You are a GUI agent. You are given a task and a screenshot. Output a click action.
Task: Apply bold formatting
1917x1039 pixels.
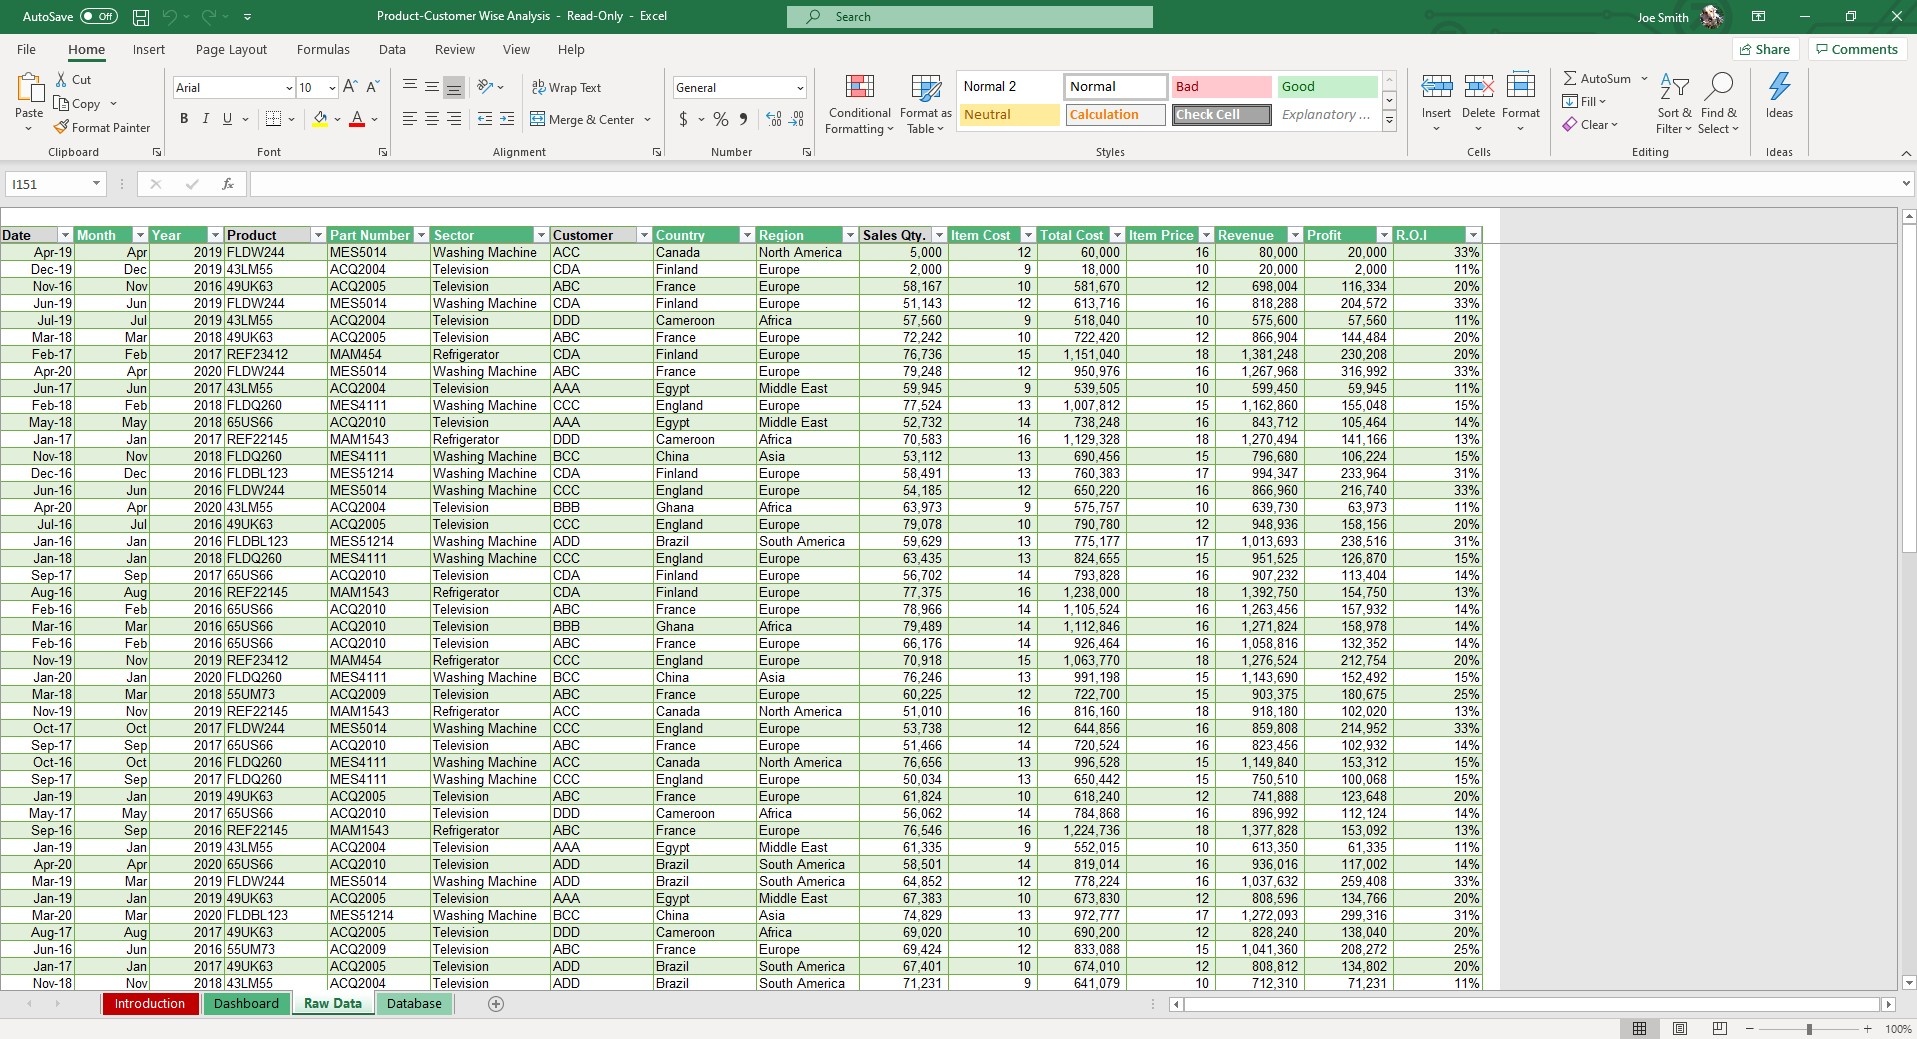(183, 118)
